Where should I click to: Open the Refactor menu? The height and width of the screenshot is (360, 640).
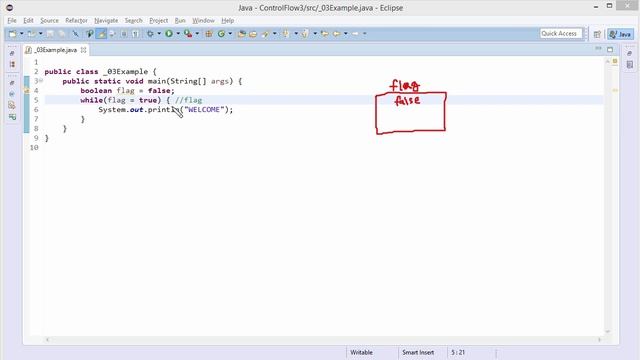point(76,20)
